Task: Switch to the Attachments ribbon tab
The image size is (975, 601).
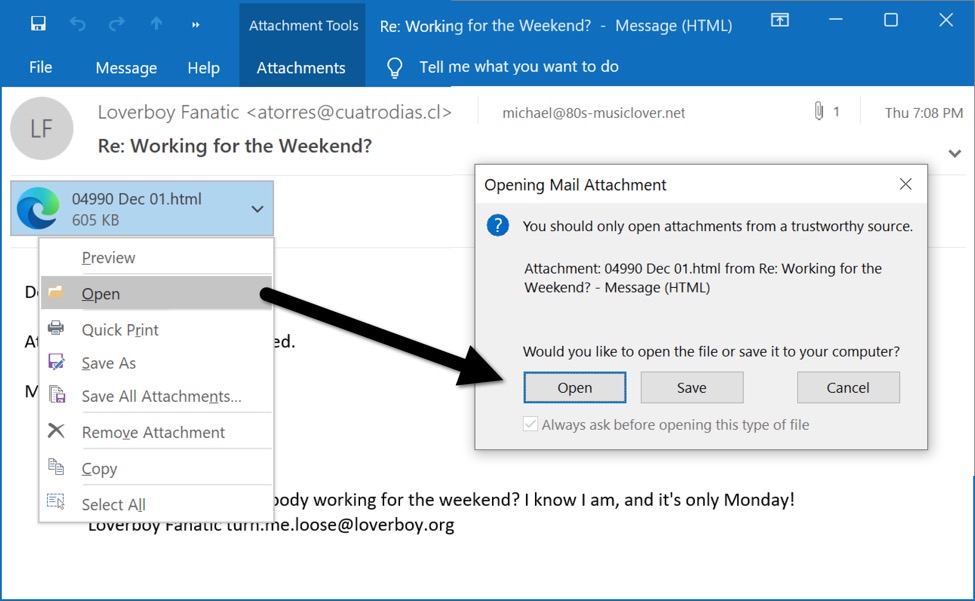Action: click(x=301, y=68)
